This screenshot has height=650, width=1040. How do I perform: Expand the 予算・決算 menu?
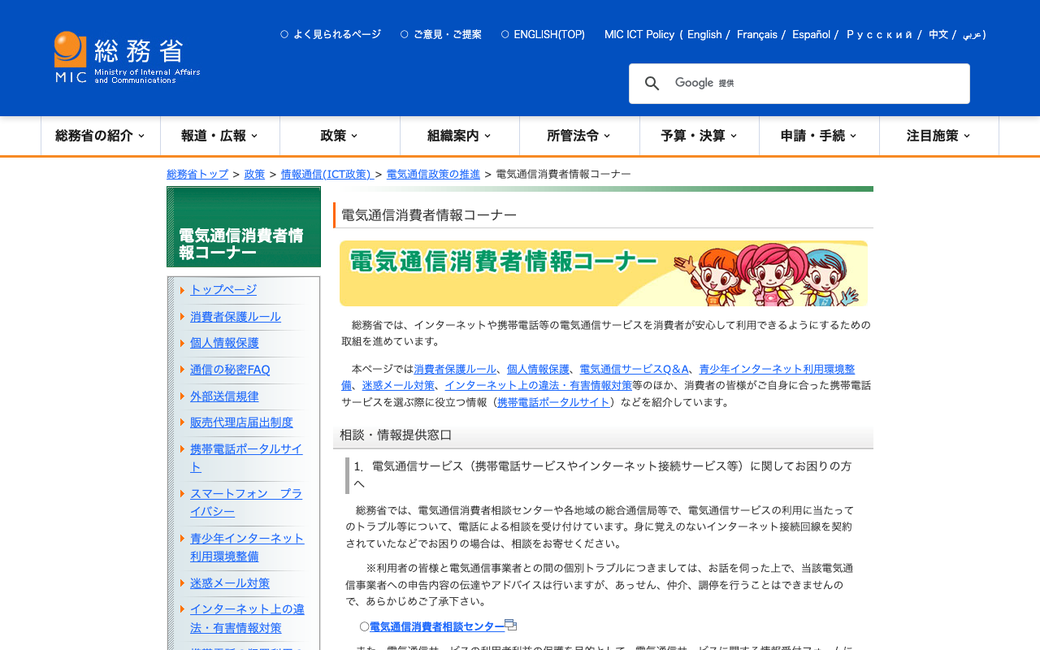[699, 136]
